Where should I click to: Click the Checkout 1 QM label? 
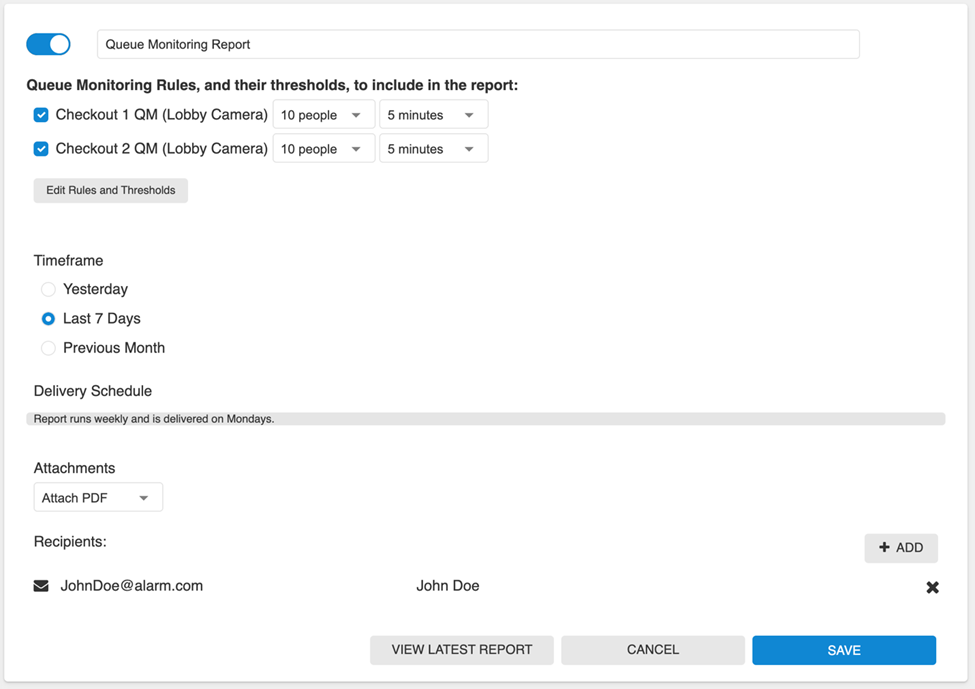[x=162, y=115]
